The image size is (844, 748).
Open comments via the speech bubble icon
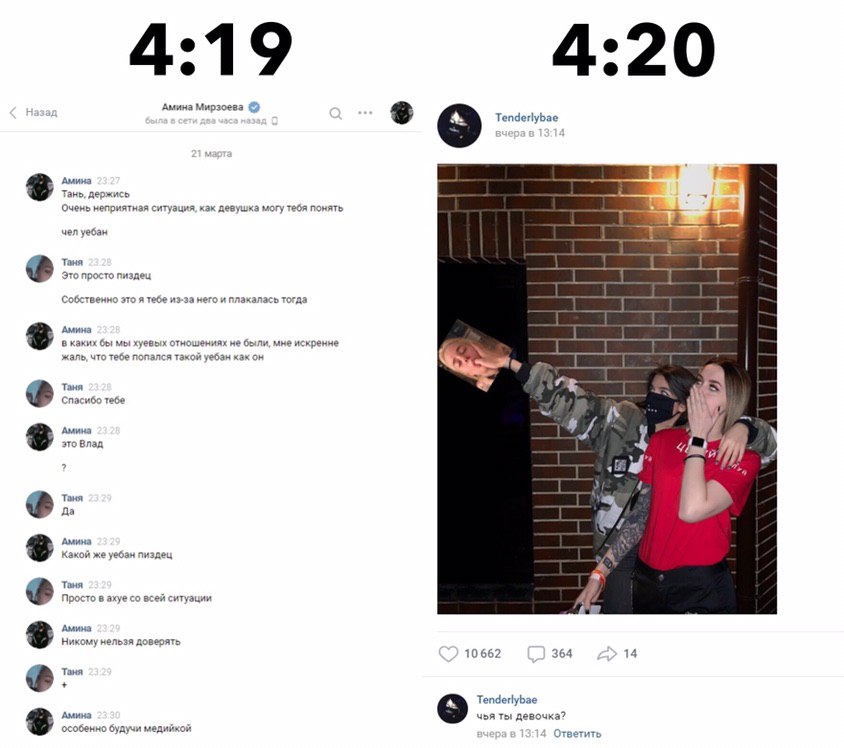pyautogui.click(x=536, y=654)
